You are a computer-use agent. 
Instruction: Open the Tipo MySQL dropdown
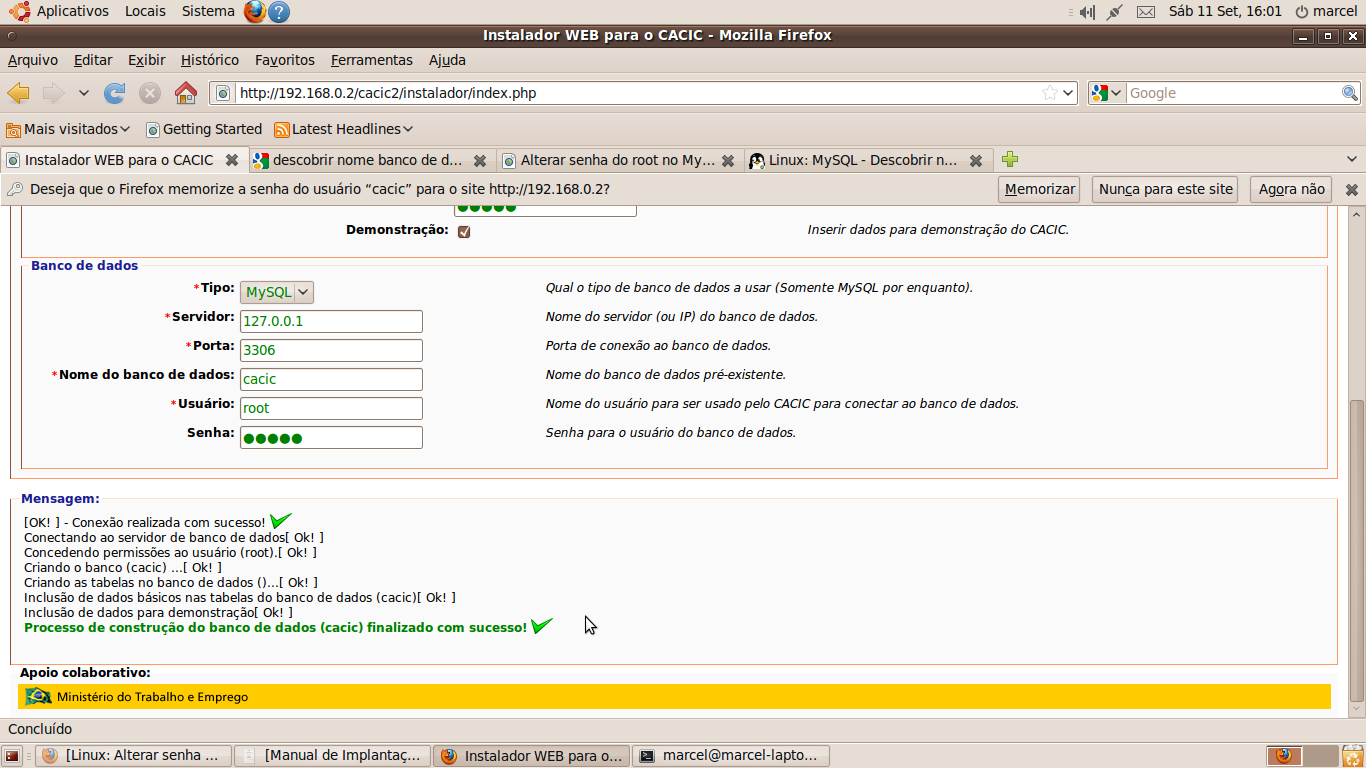(x=277, y=292)
